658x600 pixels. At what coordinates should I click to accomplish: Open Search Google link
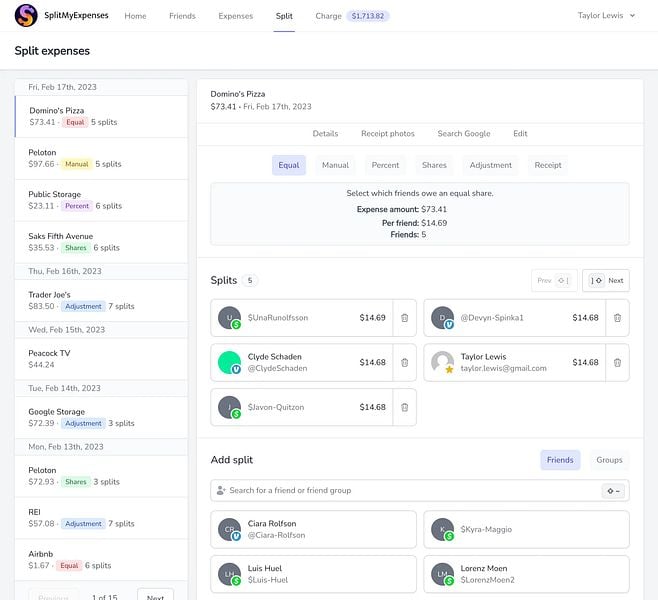pos(464,133)
